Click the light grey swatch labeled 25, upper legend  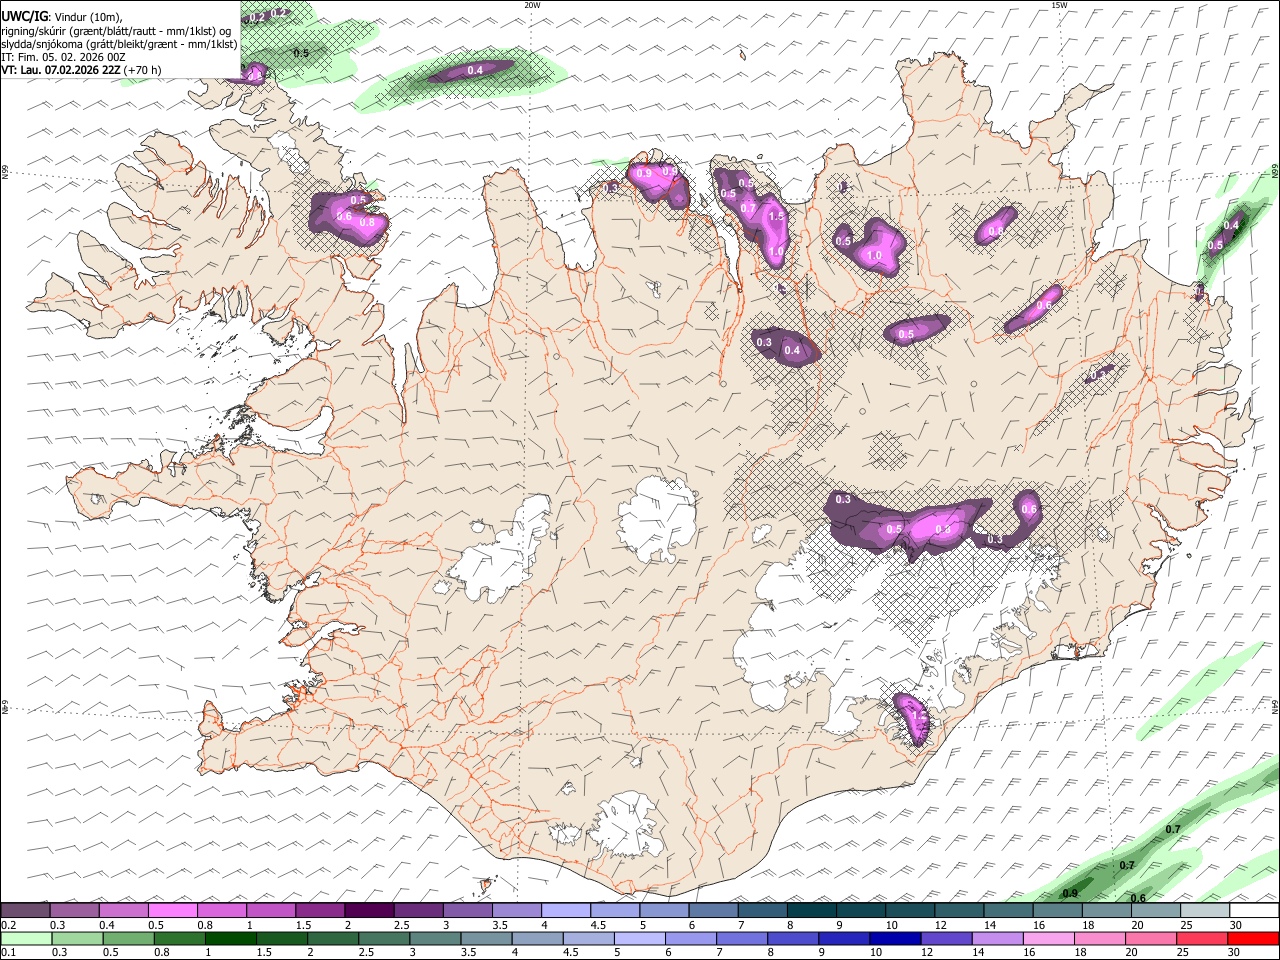[1204, 910]
